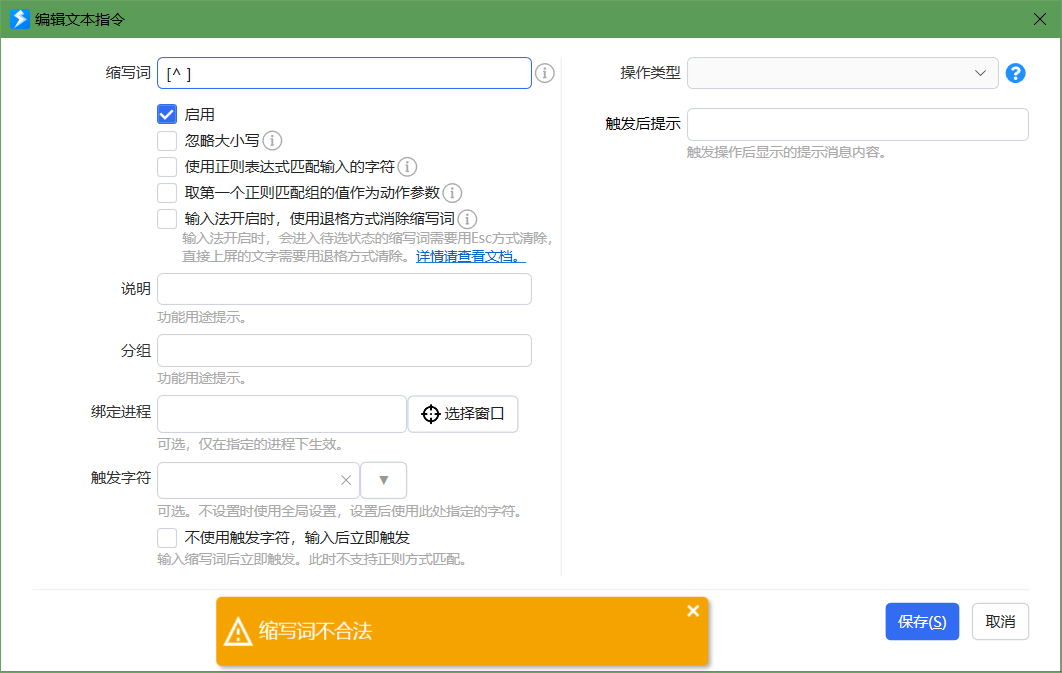
Task: Close the 编辑文本指令 dialog window
Action: pos(1040,19)
